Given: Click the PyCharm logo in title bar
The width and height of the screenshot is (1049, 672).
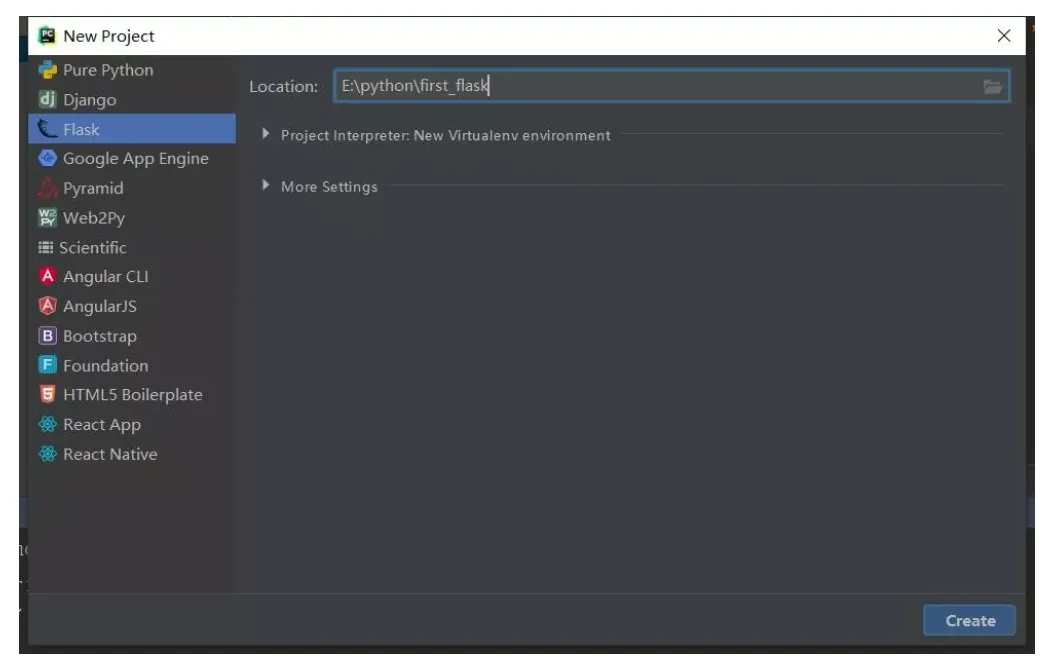Looking at the screenshot, I should 47,35.
